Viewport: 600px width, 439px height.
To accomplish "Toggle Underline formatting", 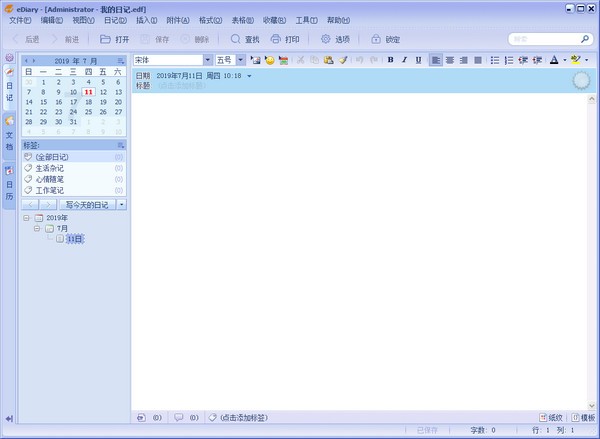I will pos(417,60).
